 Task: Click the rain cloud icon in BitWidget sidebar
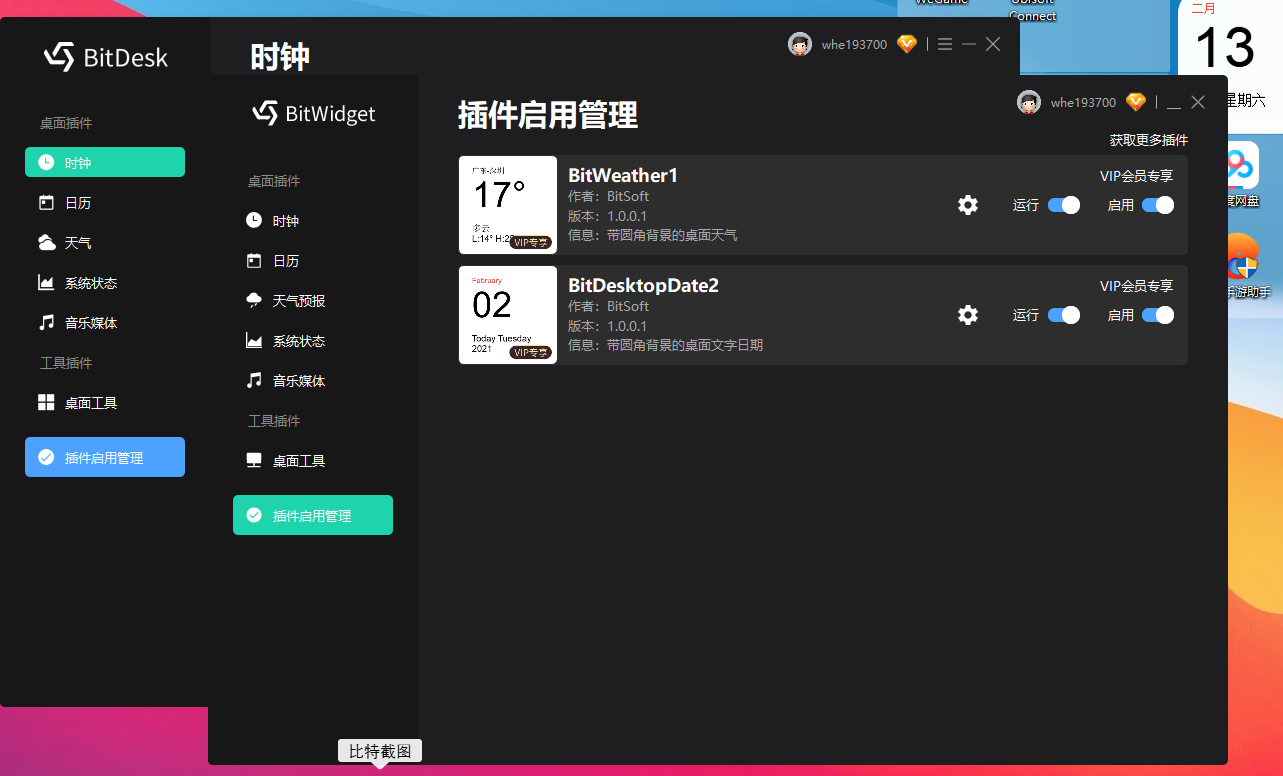254,300
